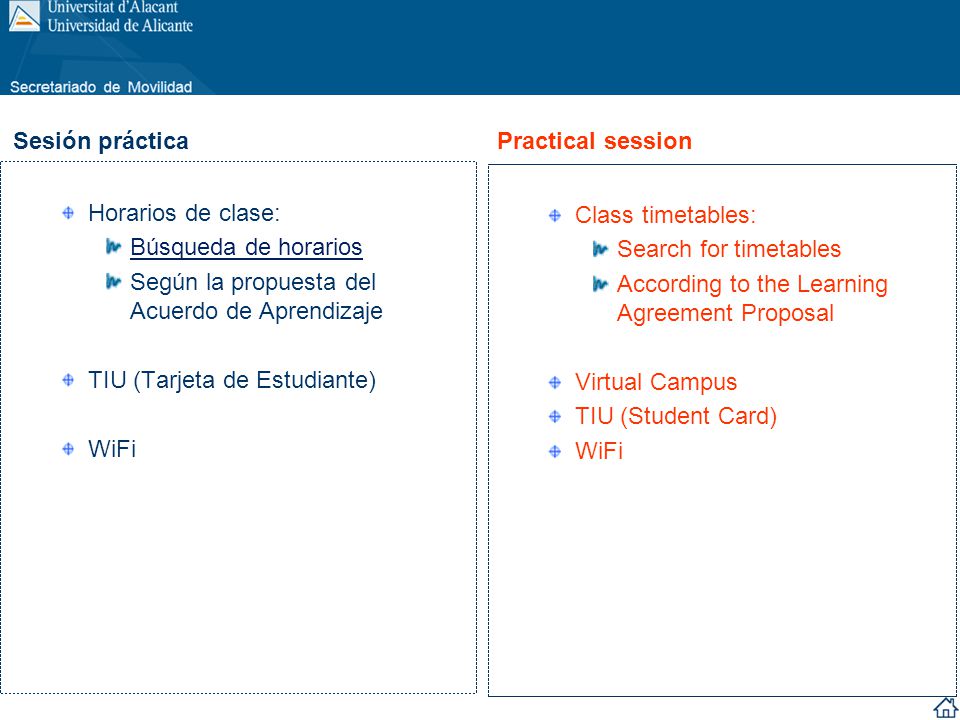Click the Practical session heading
Screen dimensions: 960x720
[594, 141]
